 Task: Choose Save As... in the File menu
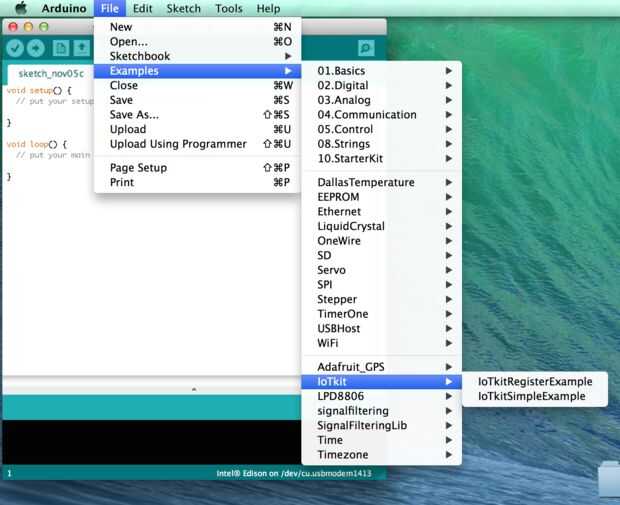point(197,115)
